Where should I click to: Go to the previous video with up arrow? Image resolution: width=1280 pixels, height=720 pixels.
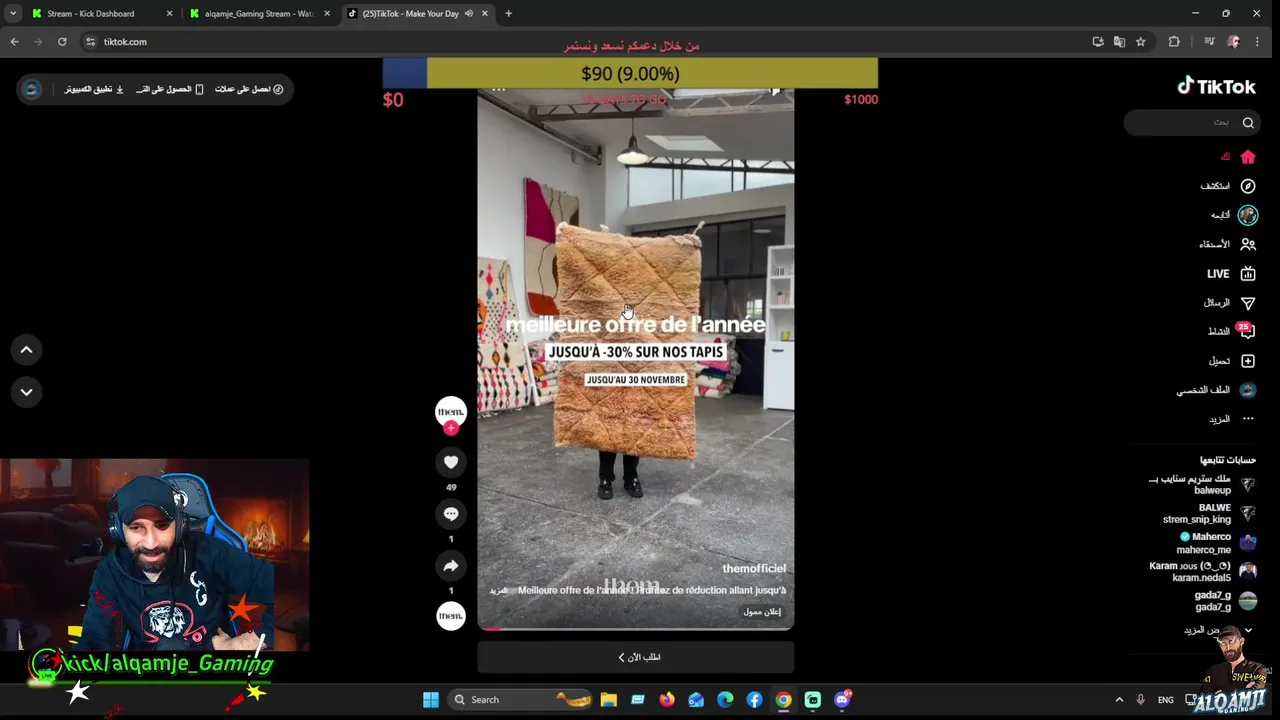point(26,350)
